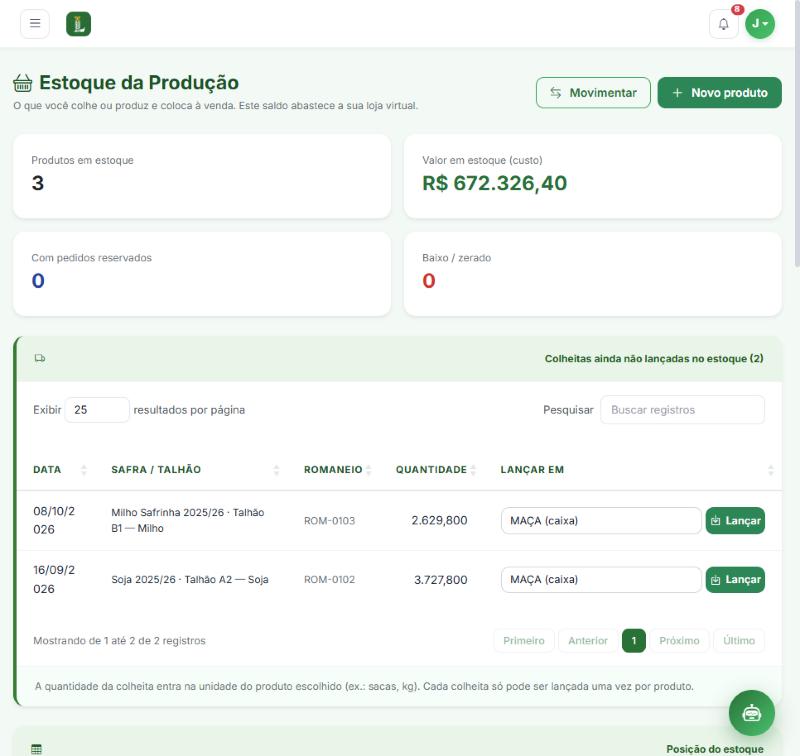
Task: Click the Produtos em estoque card value 3
Action: [38, 183]
